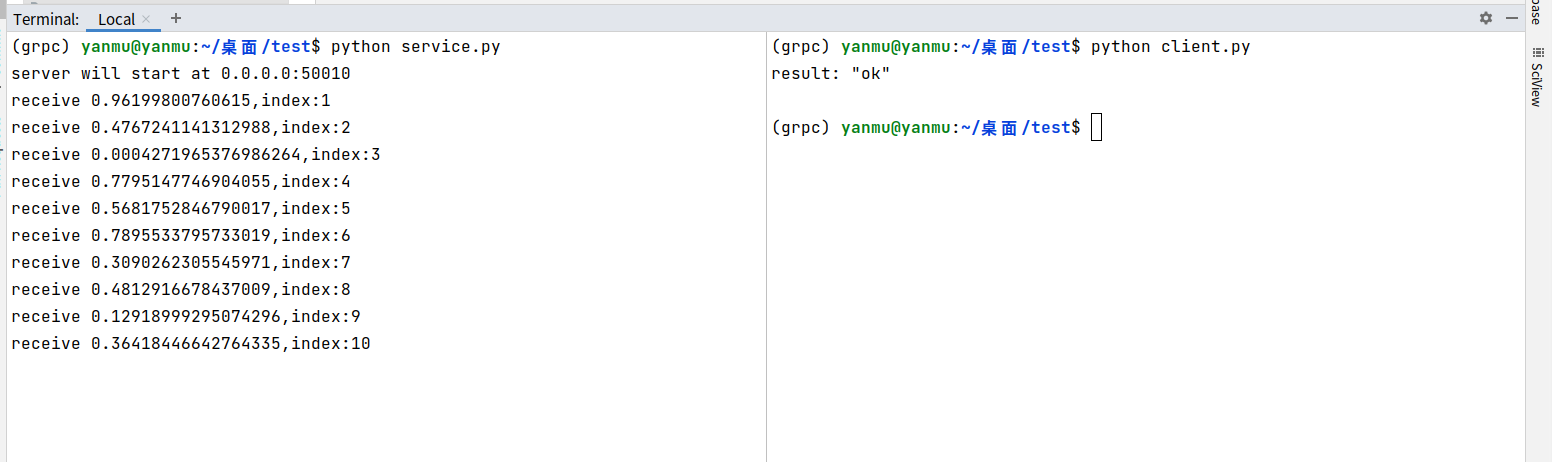This screenshot has height=462, width=1552.
Task: Open the SciView side panel
Action: click(1538, 78)
